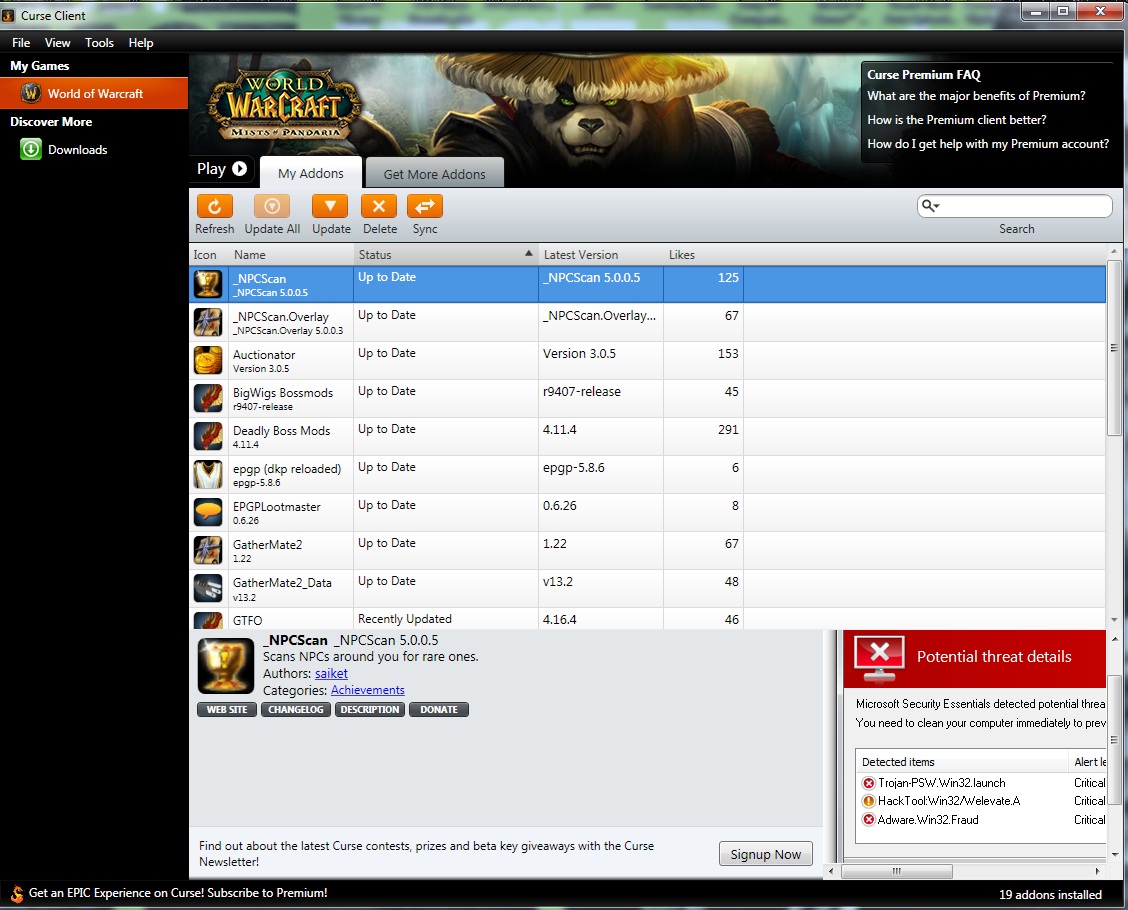Image resolution: width=1128 pixels, height=910 pixels.
Task: Open the CHANGELOG for _NPCScan
Action: [x=296, y=709]
